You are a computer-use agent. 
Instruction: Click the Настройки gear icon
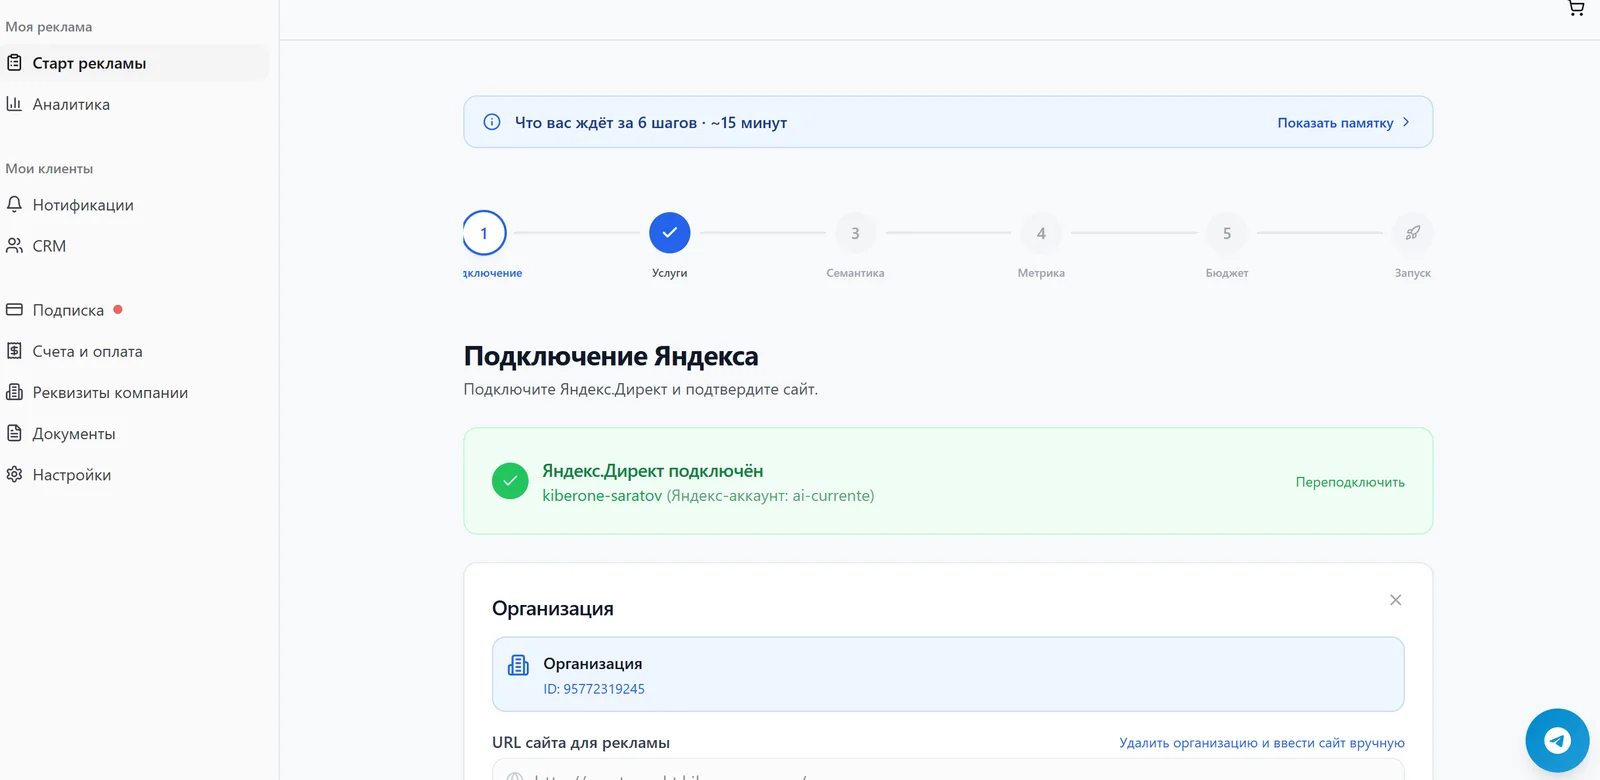click(14, 474)
